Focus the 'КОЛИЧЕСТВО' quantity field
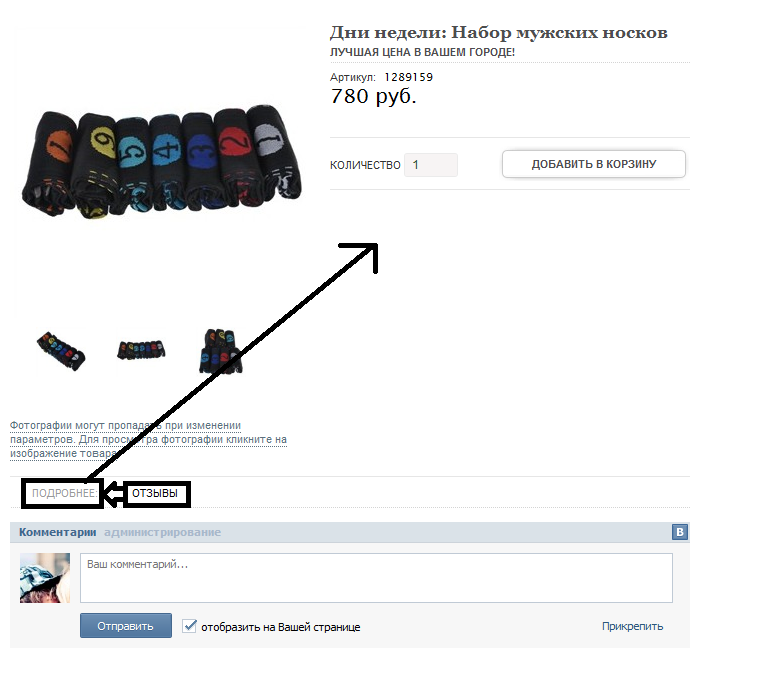Viewport: 780px width, 700px height. pos(431,165)
